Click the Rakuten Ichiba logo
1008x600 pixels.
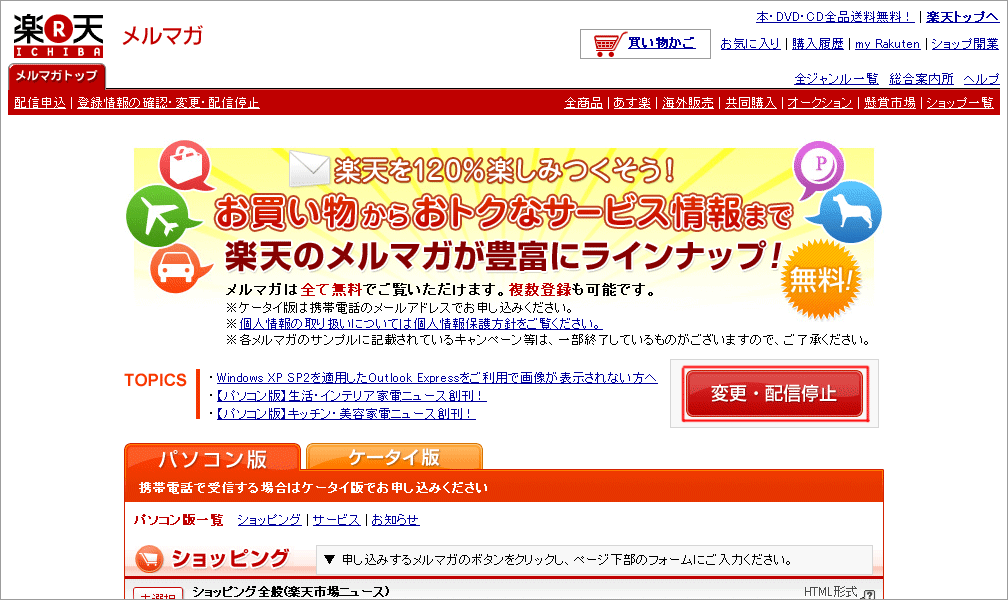pos(58,36)
